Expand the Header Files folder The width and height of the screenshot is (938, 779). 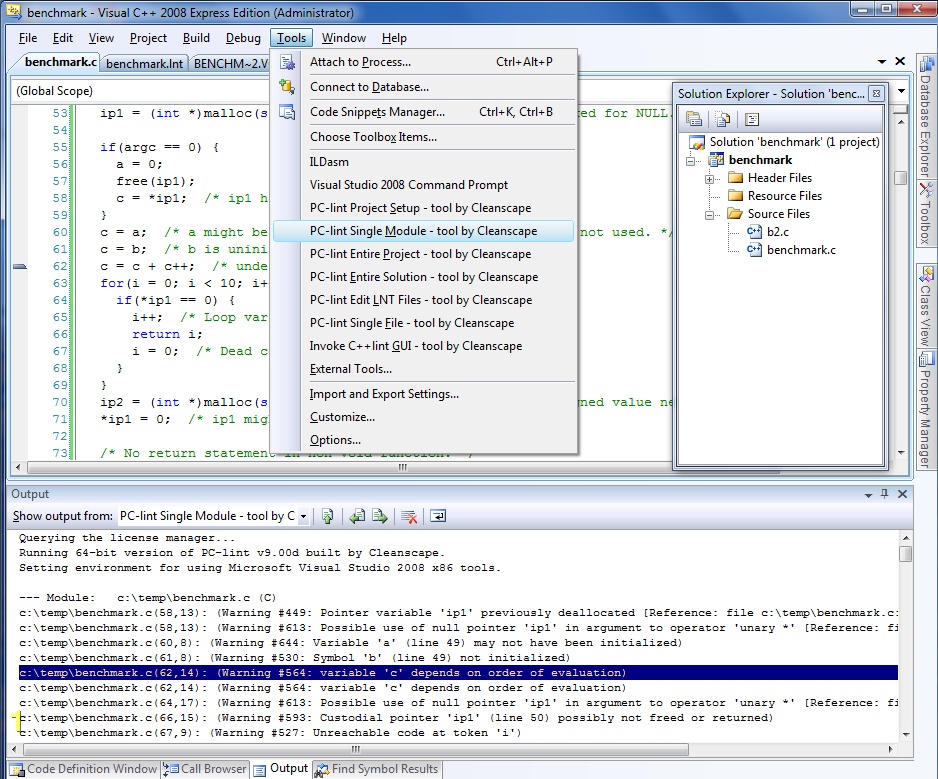click(x=709, y=178)
